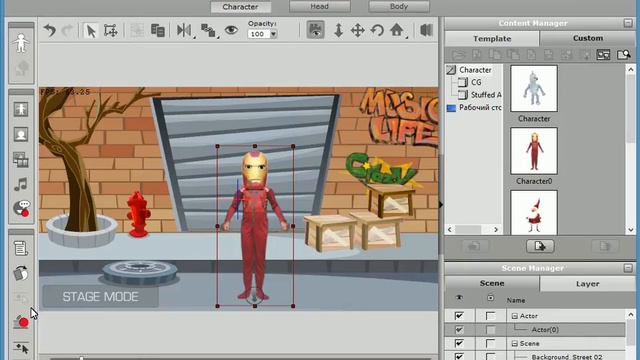The image size is (640, 360).
Task: Click the vertical move arrows icon
Action: (338, 31)
